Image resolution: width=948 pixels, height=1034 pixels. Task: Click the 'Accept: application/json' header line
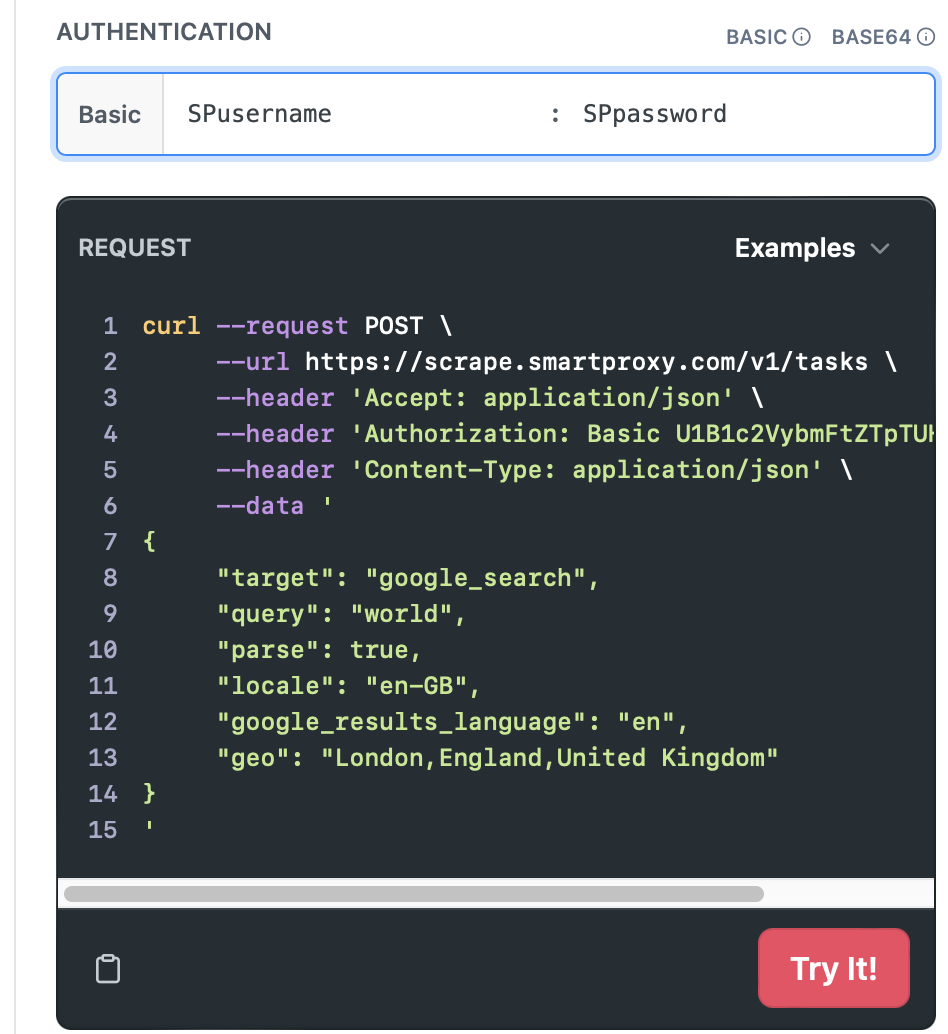point(490,398)
